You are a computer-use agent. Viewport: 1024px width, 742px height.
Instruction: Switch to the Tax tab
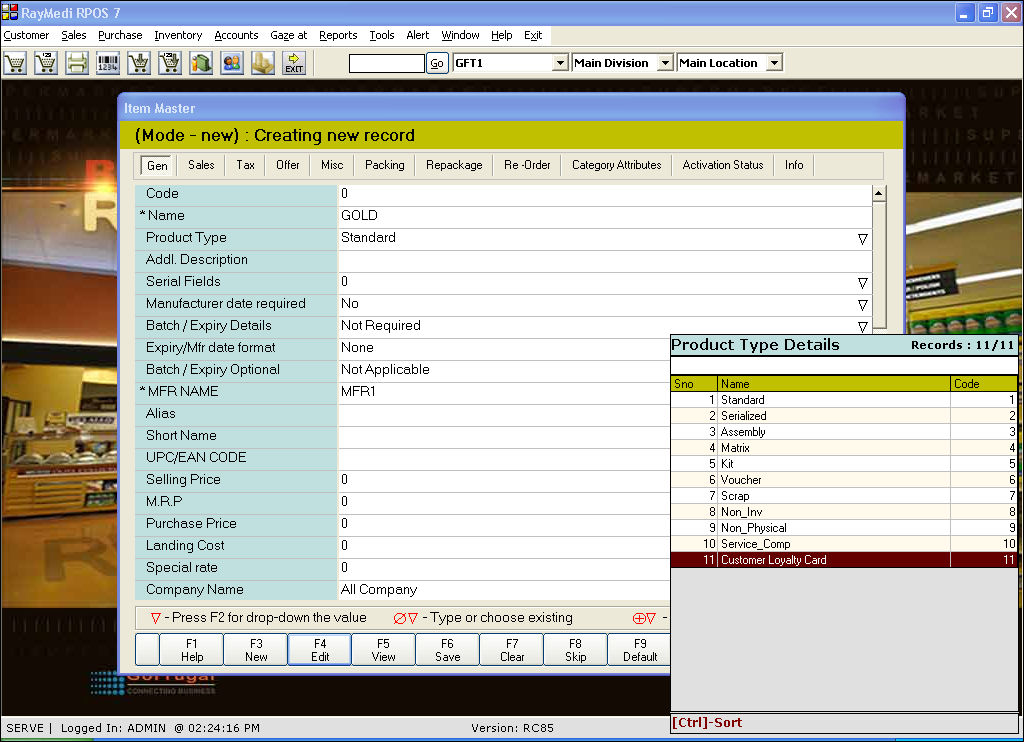pyautogui.click(x=245, y=165)
